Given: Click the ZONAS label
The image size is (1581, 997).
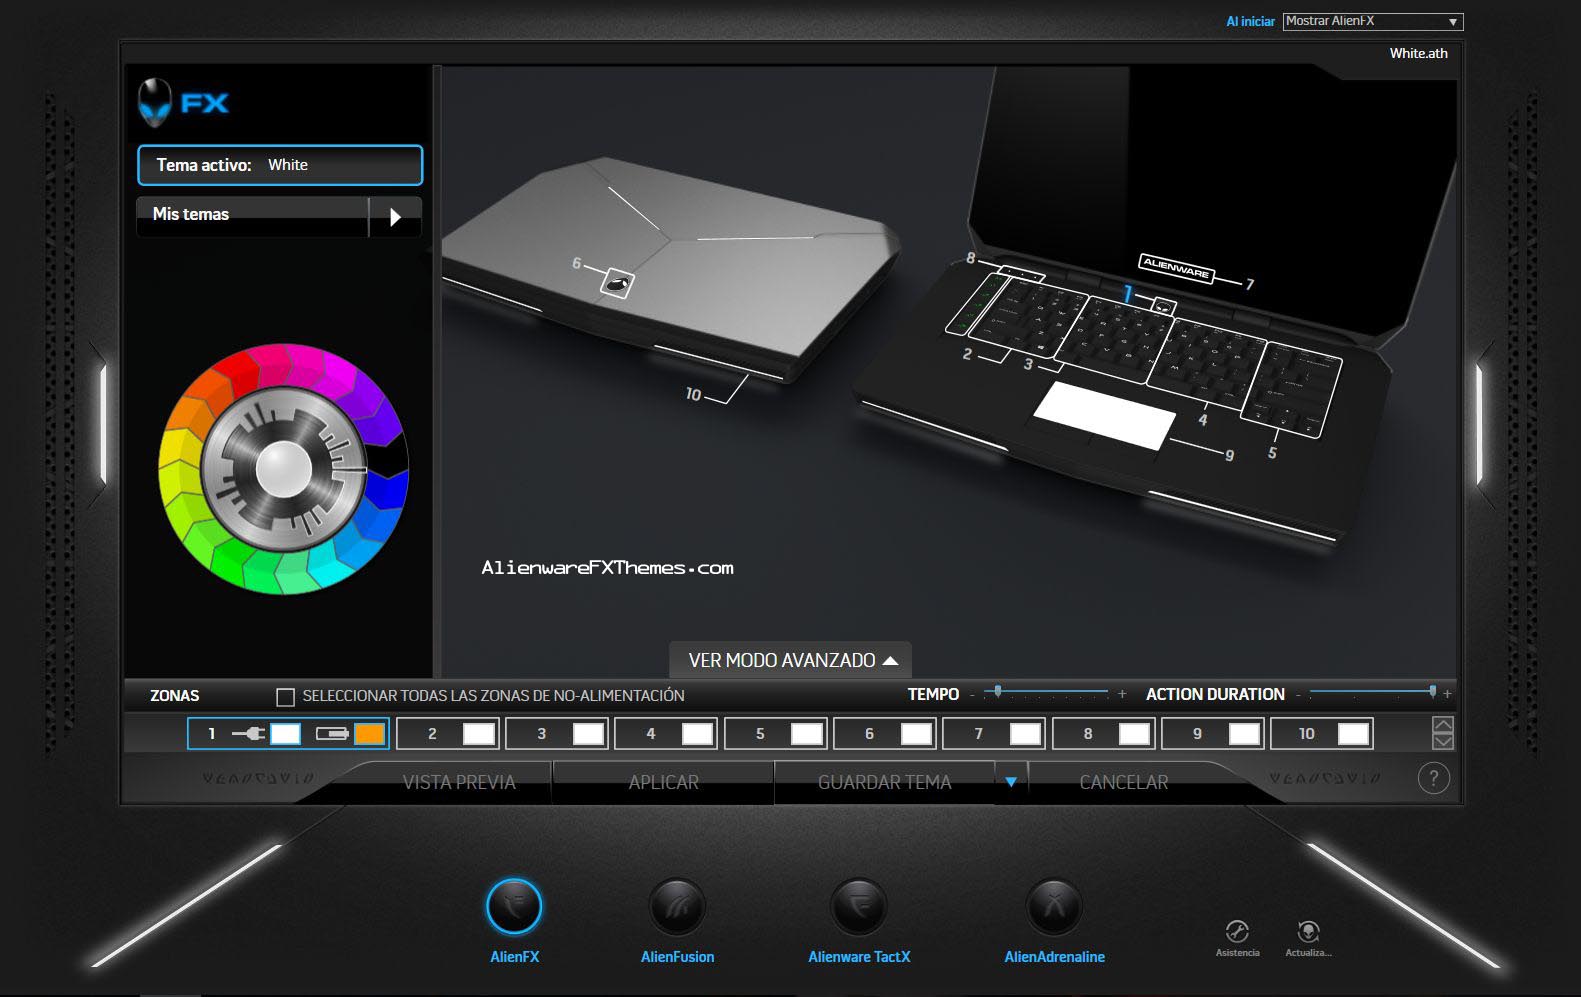Looking at the screenshot, I should pyautogui.click(x=174, y=695).
